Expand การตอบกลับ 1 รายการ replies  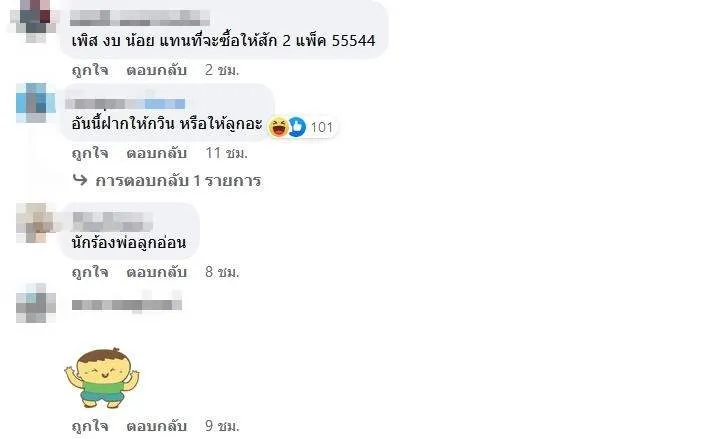[178, 181]
